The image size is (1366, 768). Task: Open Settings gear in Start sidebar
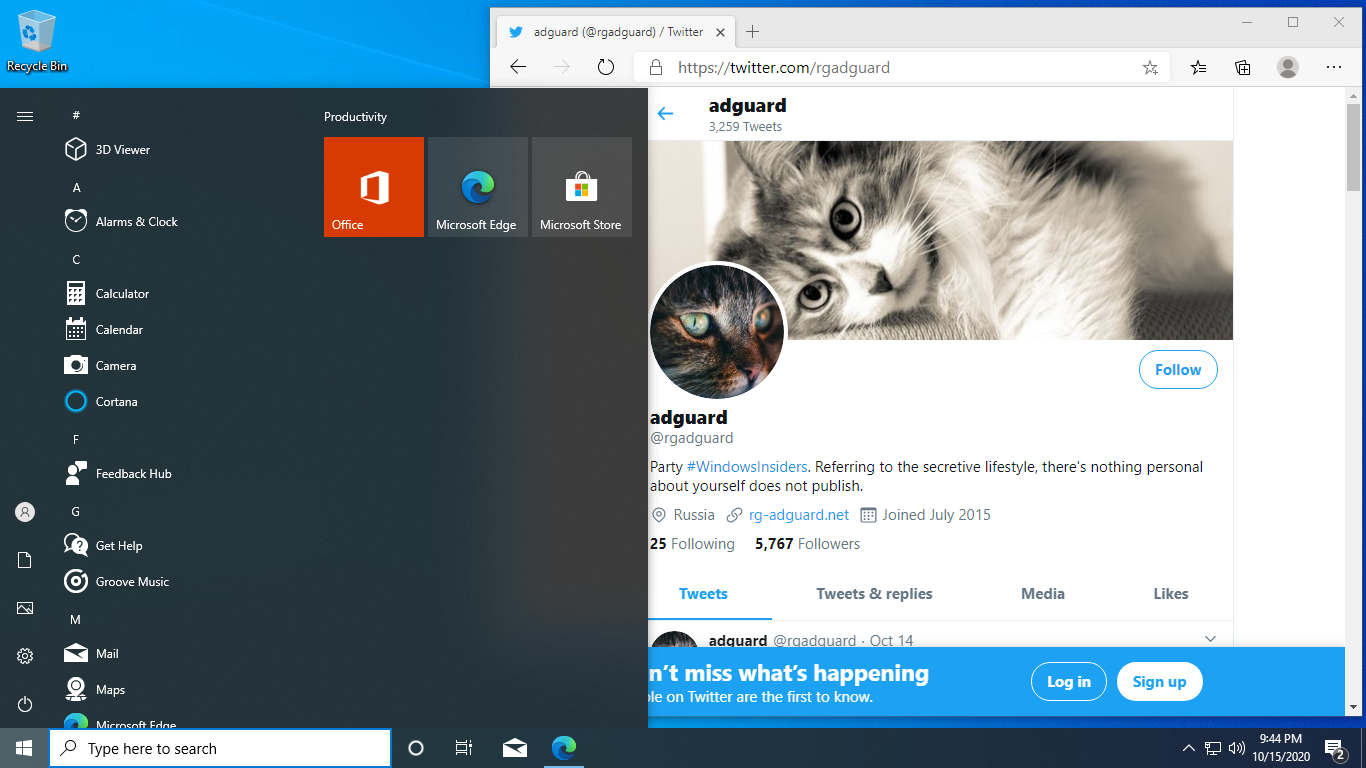tap(25, 656)
